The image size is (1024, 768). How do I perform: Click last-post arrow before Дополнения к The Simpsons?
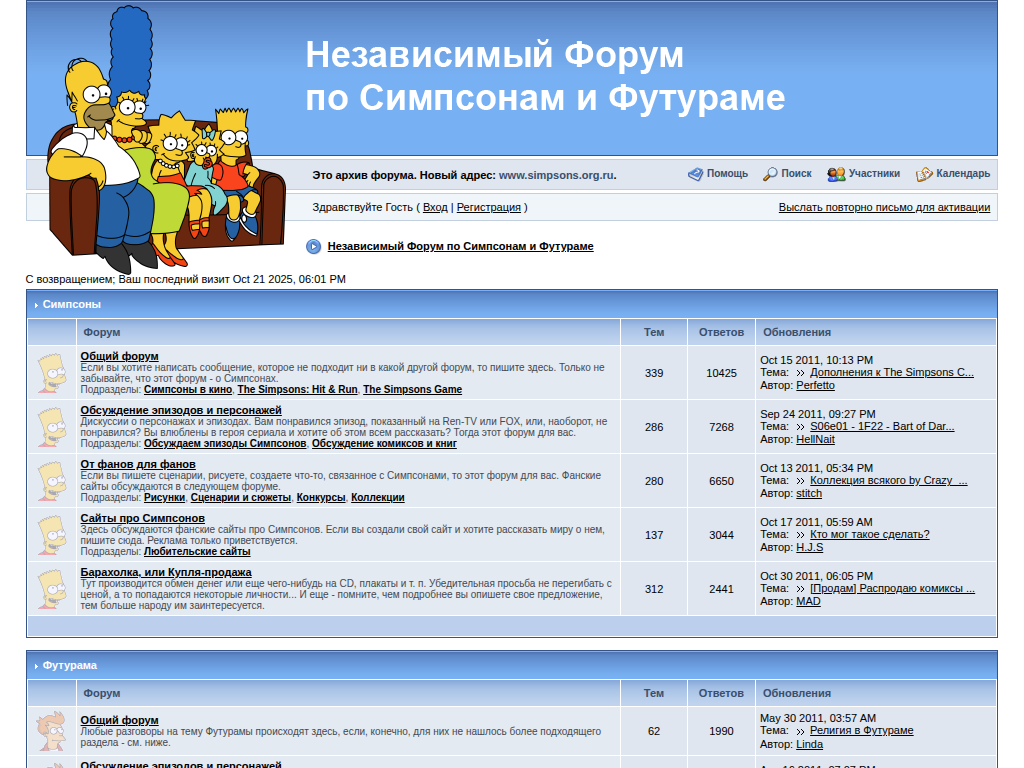pos(800,373)
